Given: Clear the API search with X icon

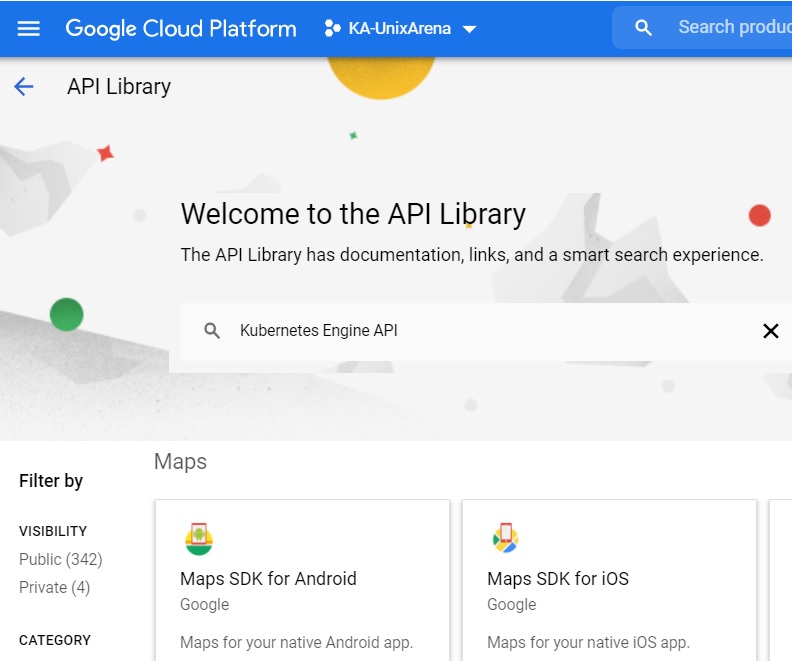Looking at the screenshot, I should (x=770, y=331).
